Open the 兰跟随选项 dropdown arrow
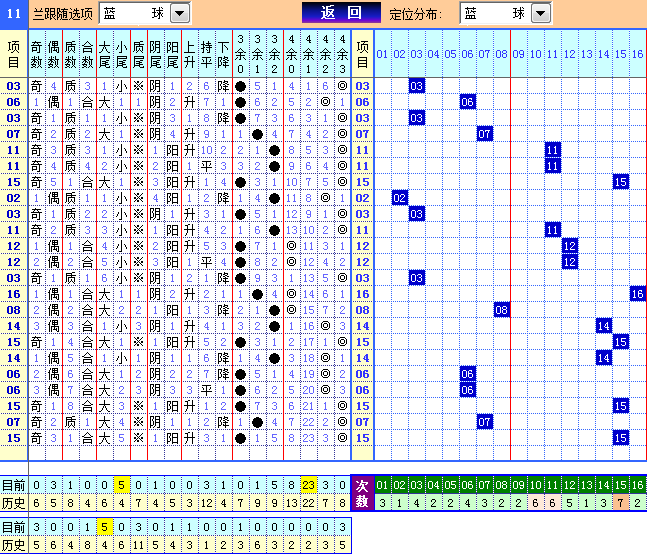Viewport: 647px width, 554px height. 180,13
